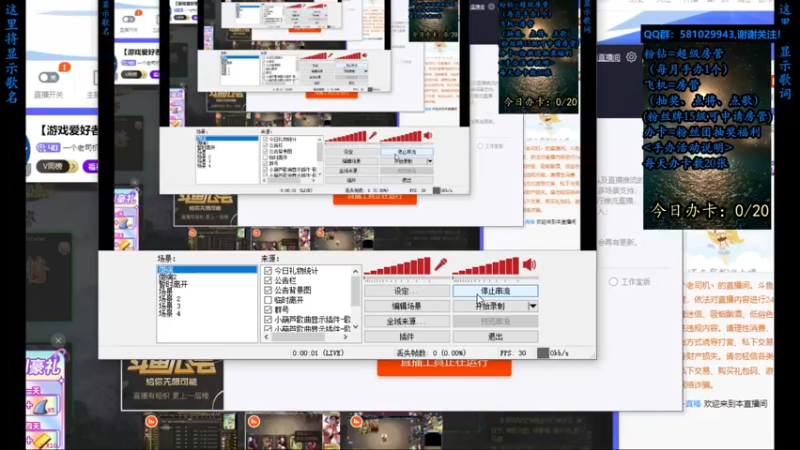The height and width of the screenshot is (450, 800).
Task: Click the 斗鱼公会 banner under the main OBS panel
Action: click(x=172, y=384)
